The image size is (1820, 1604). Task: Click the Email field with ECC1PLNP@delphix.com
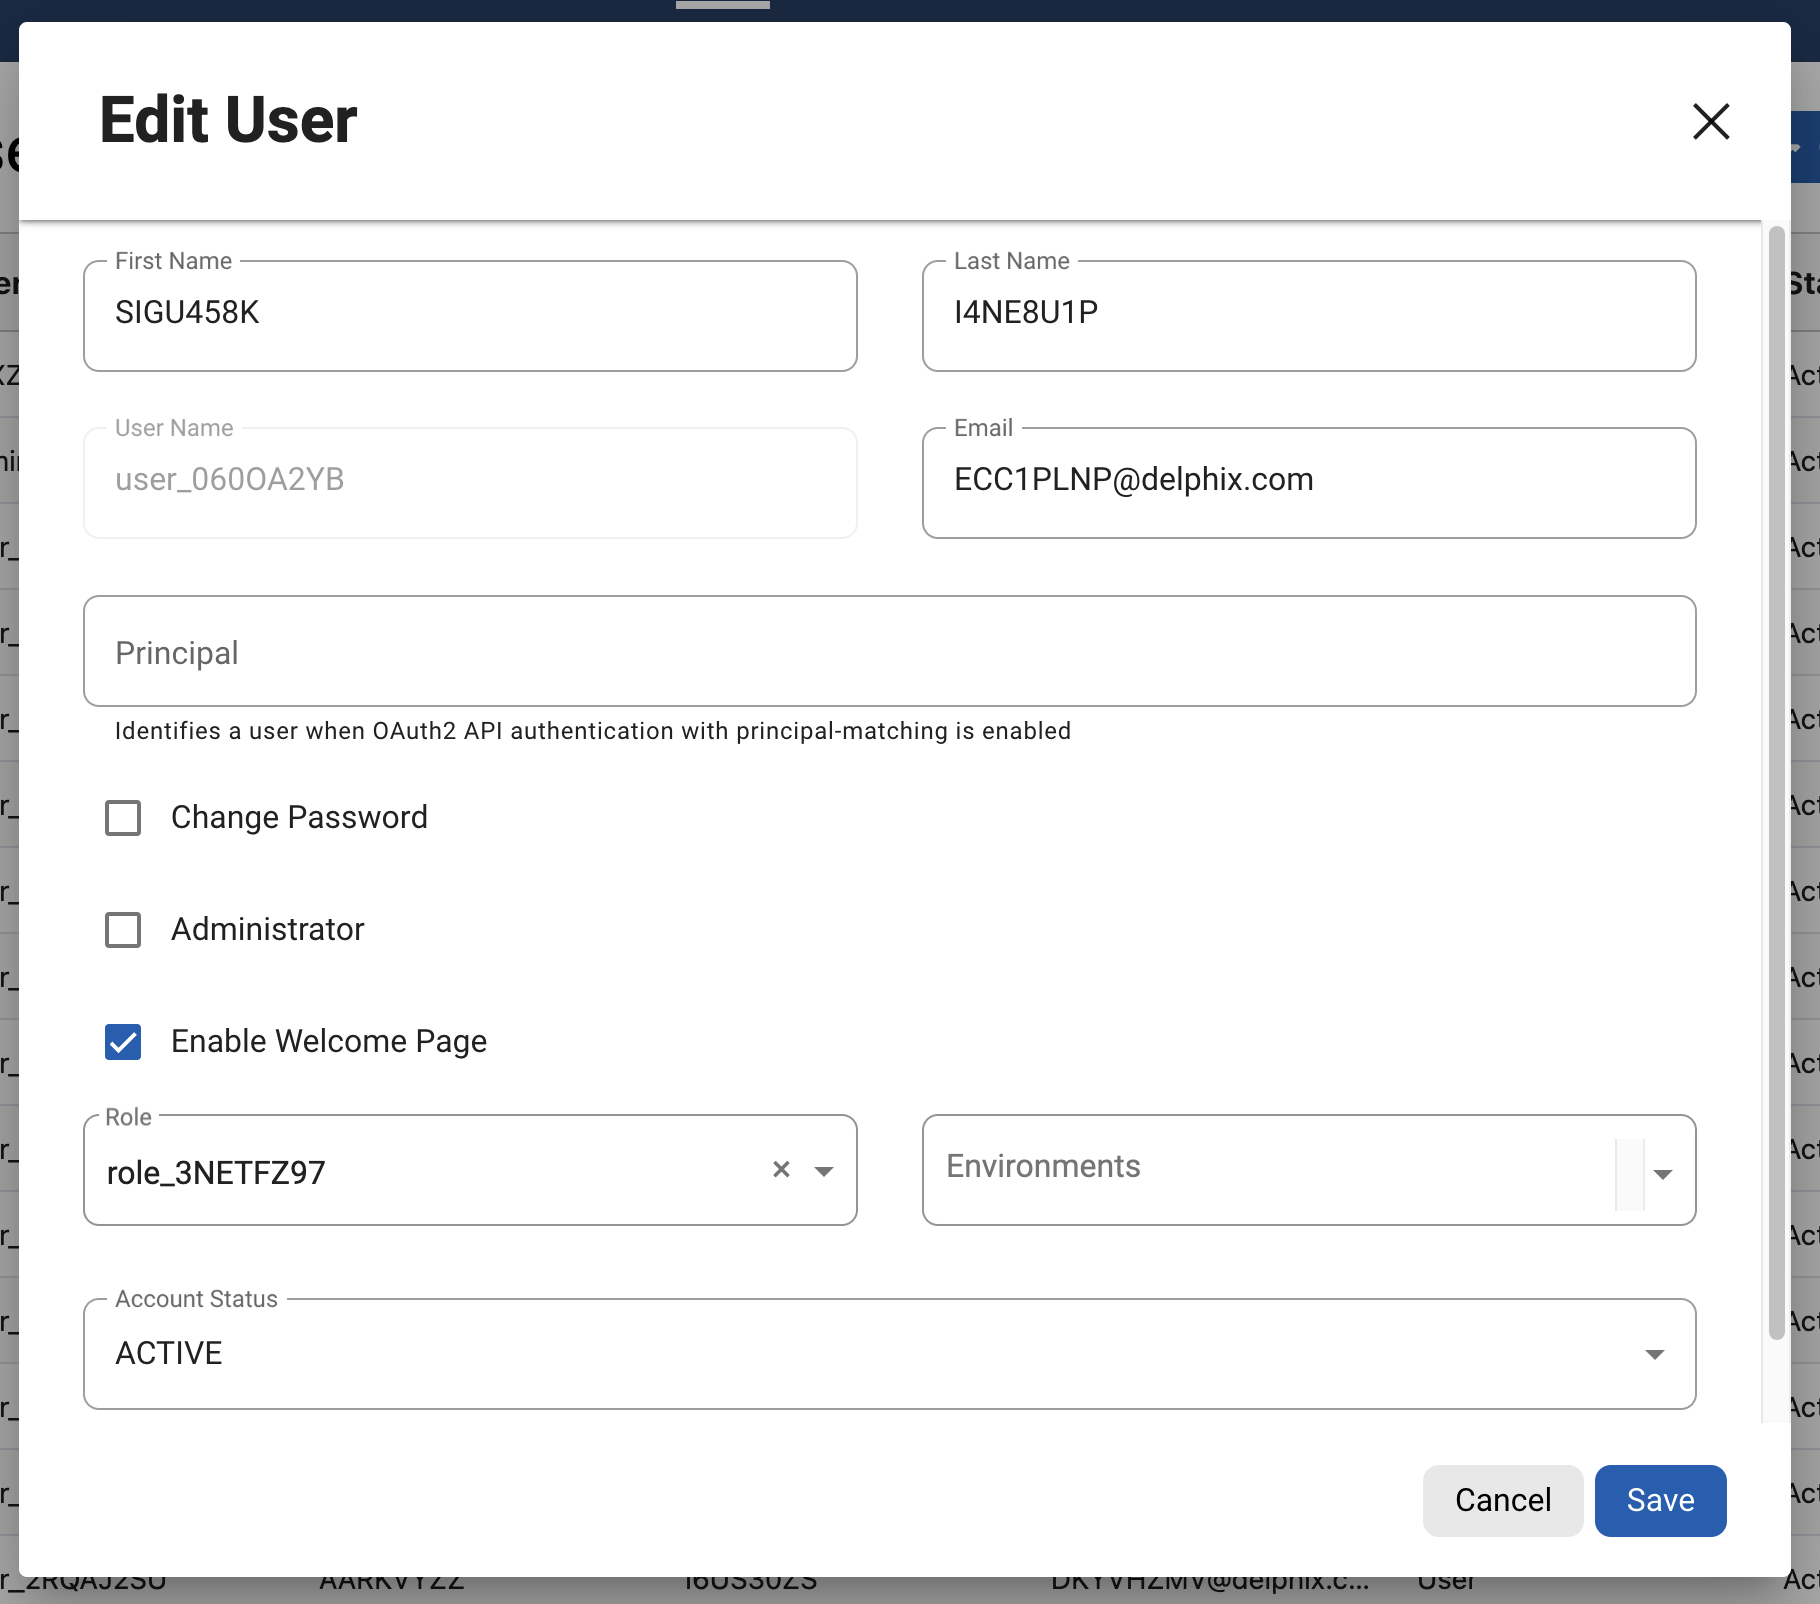pyautogui.click(x=1308, y=480)
